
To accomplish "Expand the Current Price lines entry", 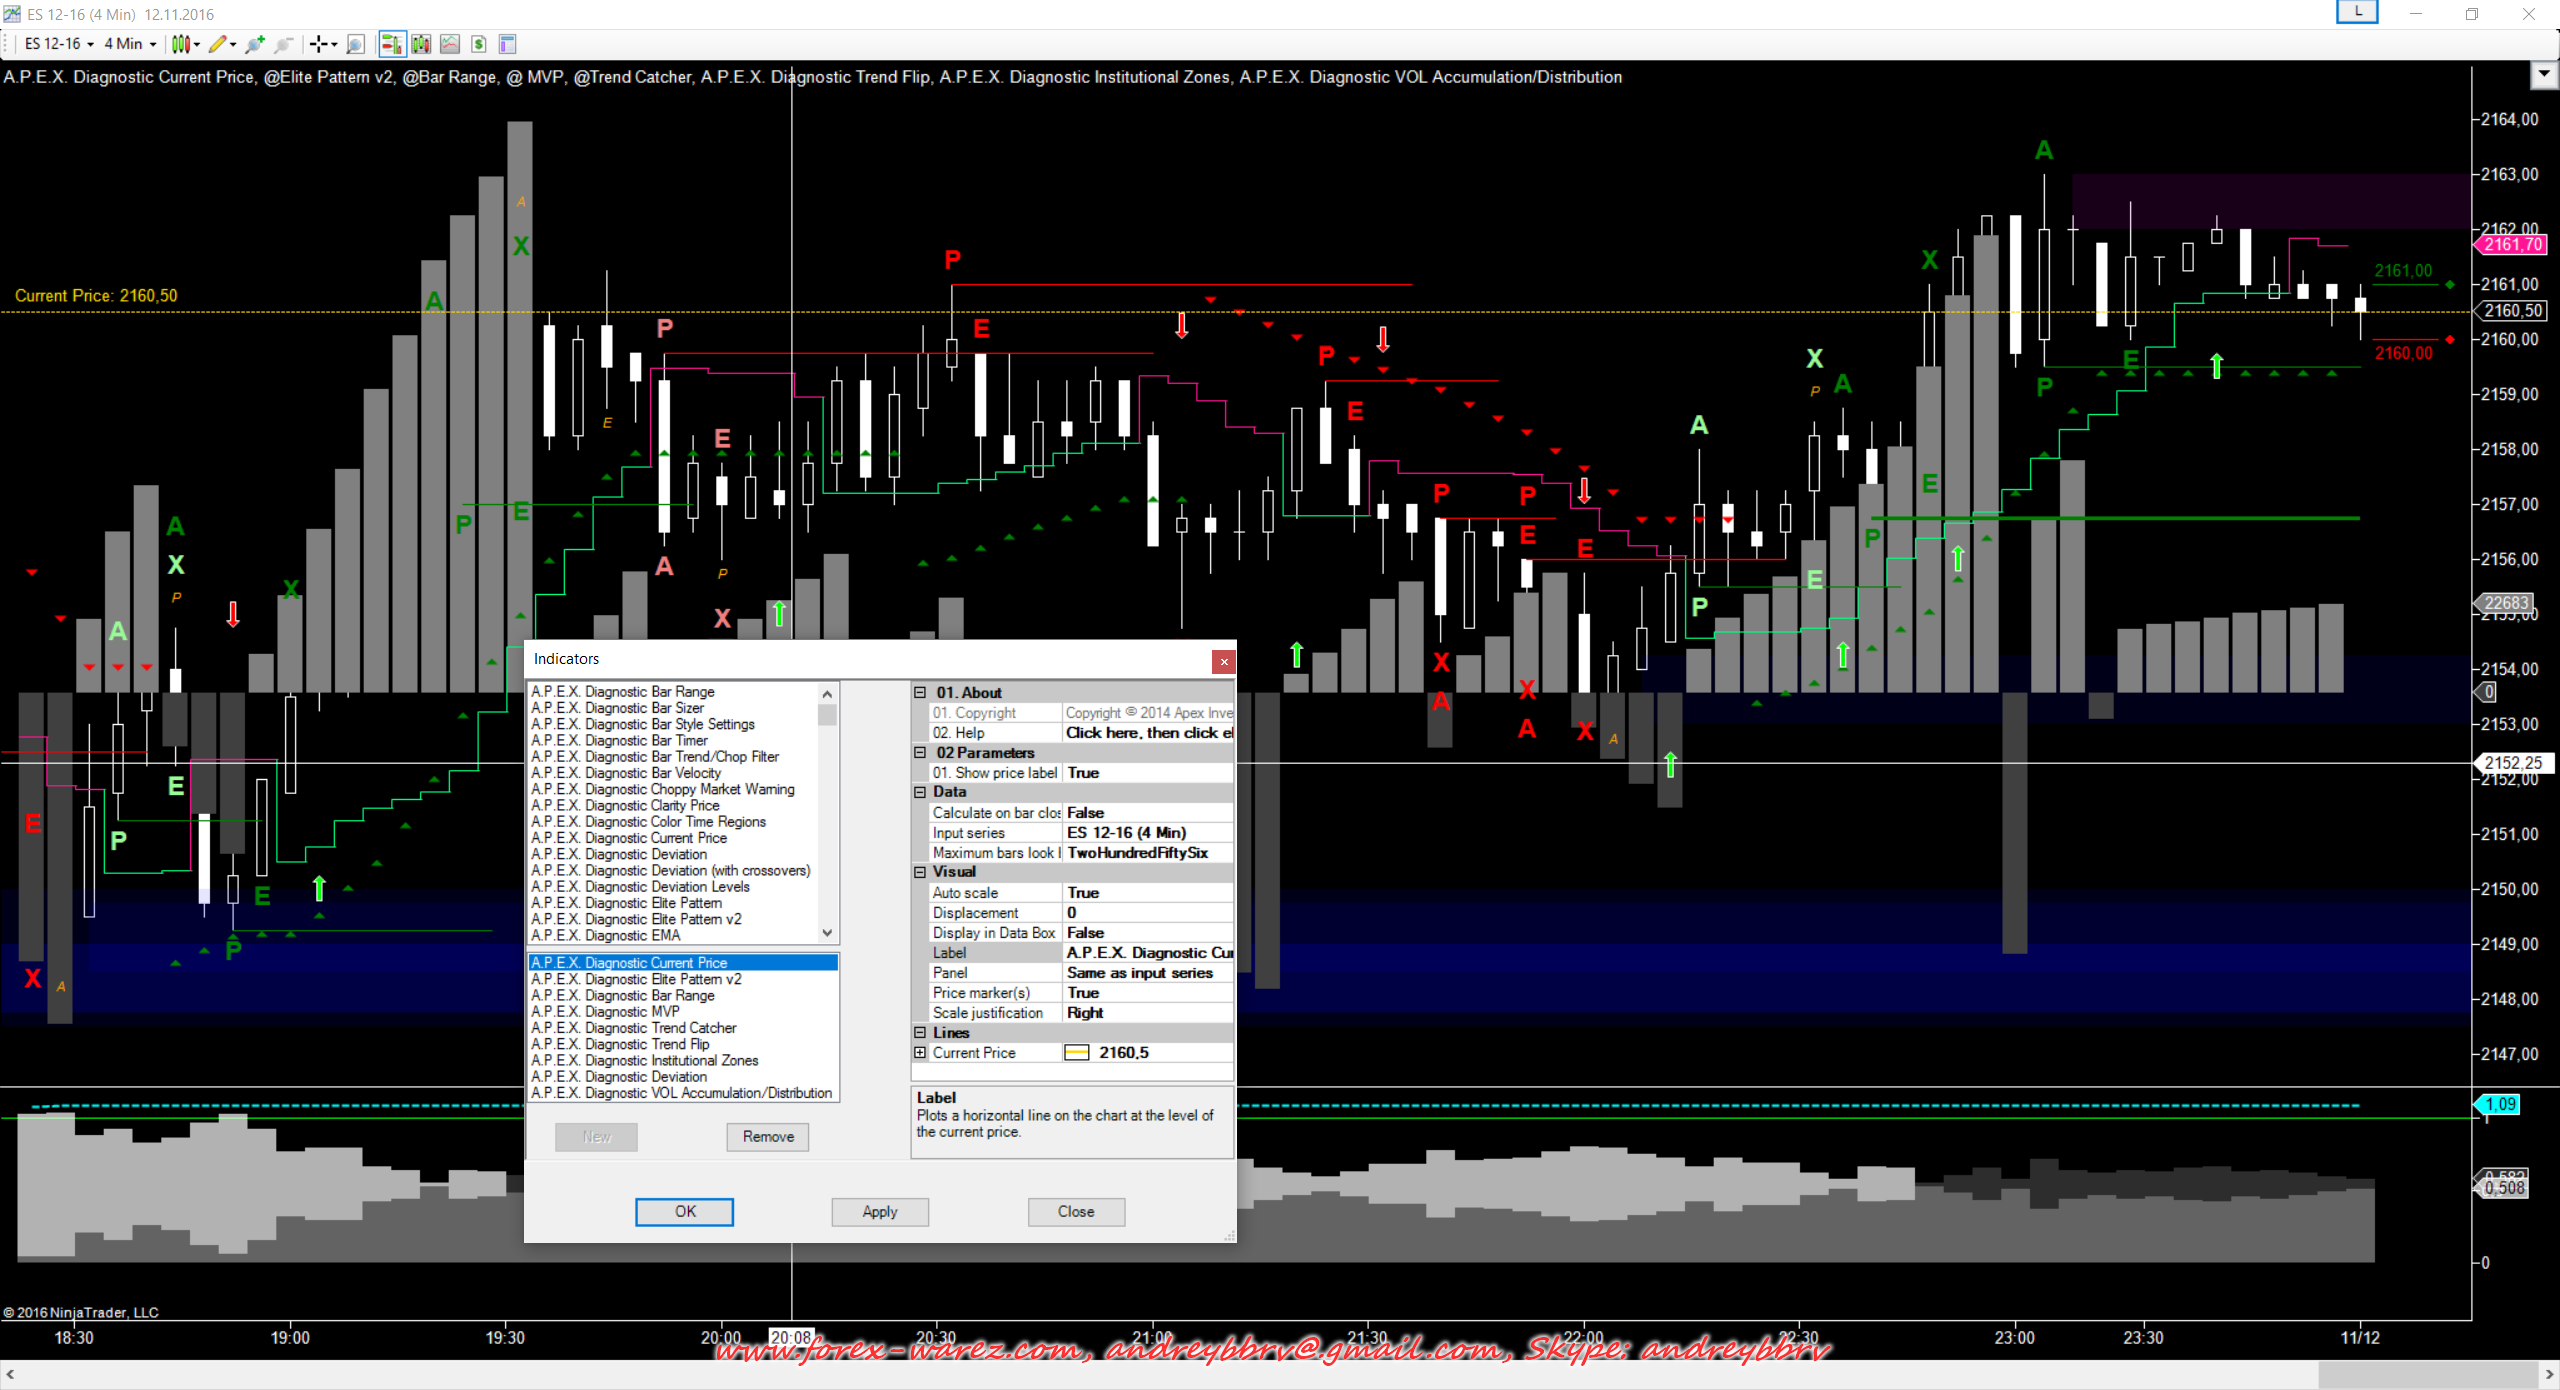I will pos(920,1053).
